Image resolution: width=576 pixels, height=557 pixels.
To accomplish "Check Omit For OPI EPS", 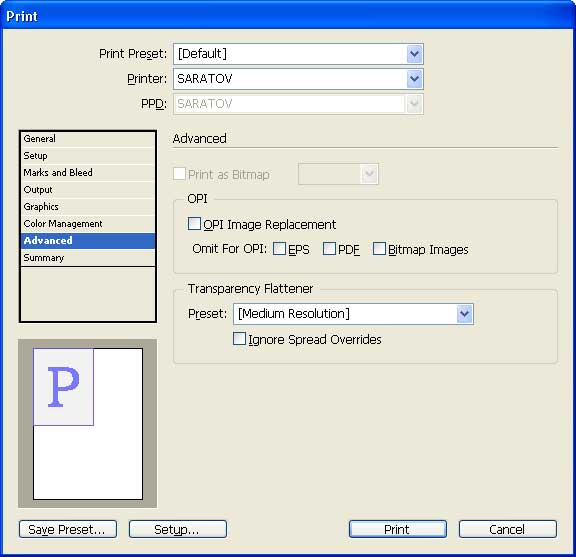I will click(280, 249).
